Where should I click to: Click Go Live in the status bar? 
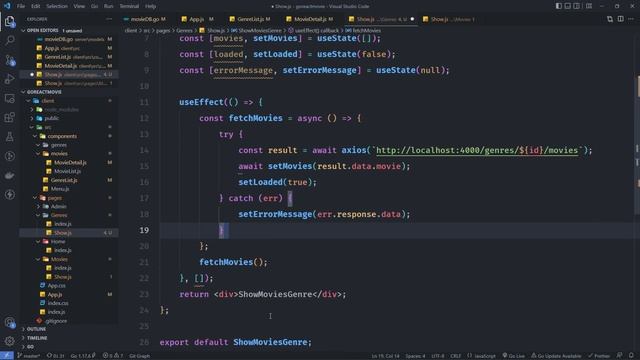click(x=513, y=356)
